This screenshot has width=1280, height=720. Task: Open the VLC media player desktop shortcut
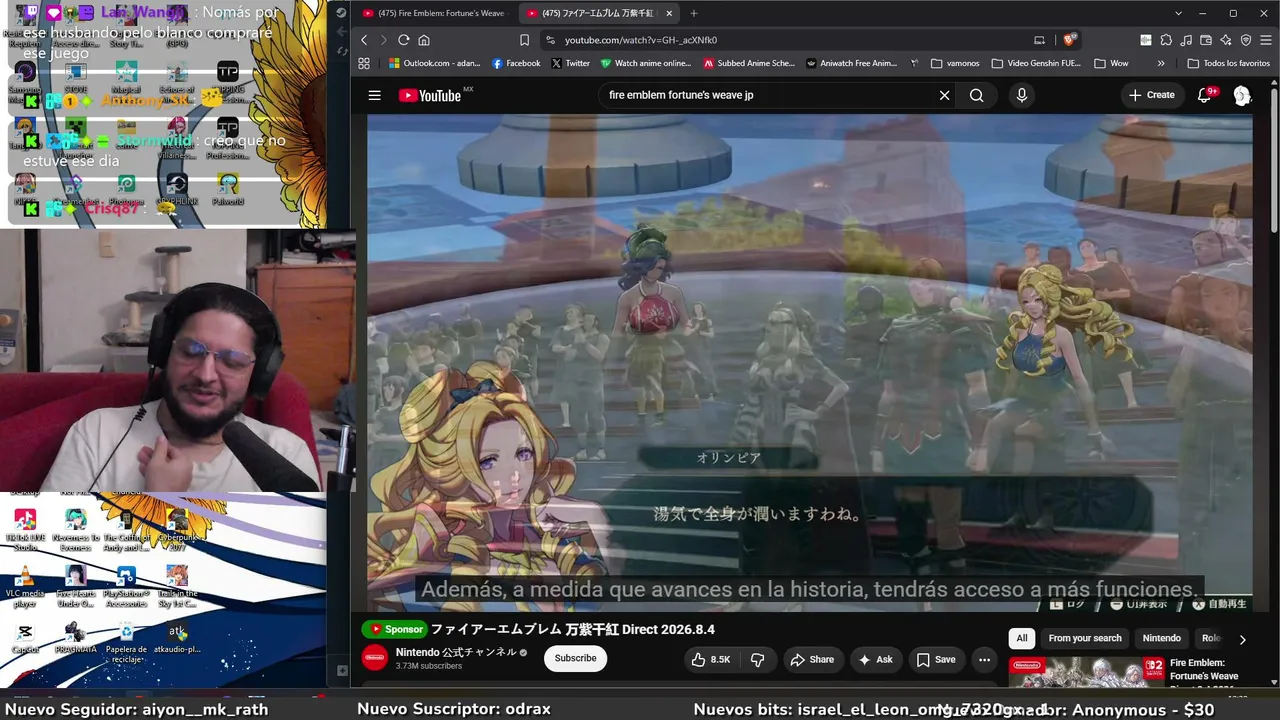point(25,586)
